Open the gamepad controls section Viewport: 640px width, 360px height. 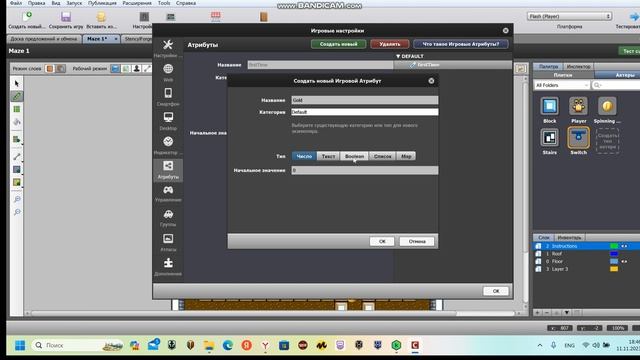(168, 190)
